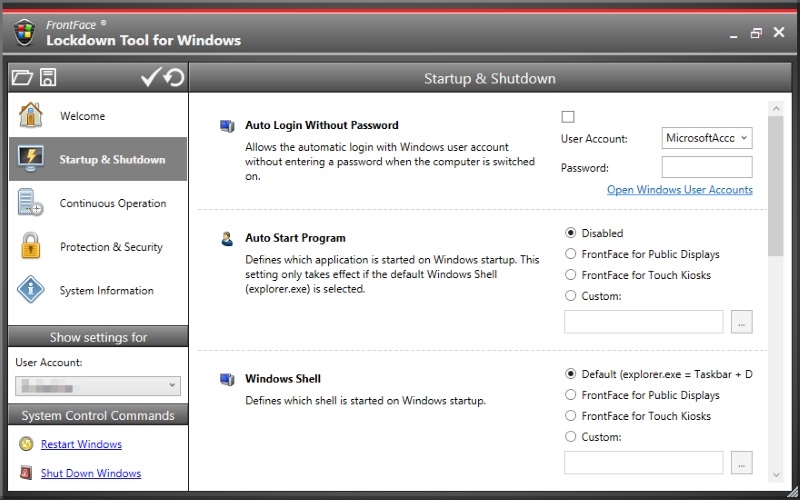This screenshot has width=800, height=500.
Task: Click the circular undo arrow icon
Action: (174, 77)
